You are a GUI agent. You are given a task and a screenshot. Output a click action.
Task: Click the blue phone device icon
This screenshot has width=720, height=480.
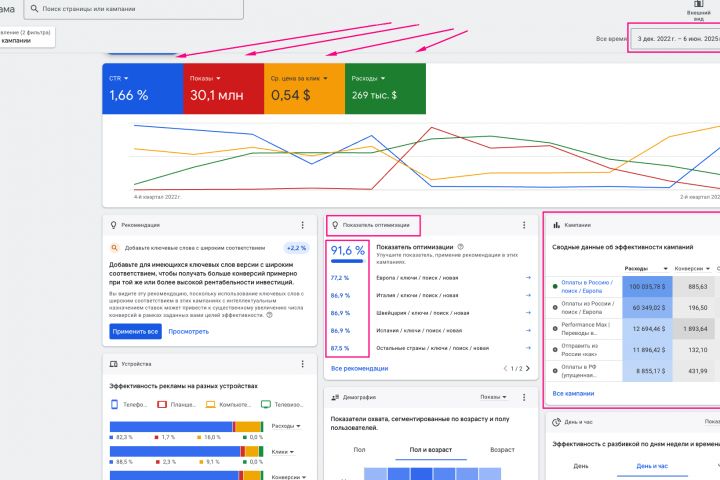pos(114,404)
